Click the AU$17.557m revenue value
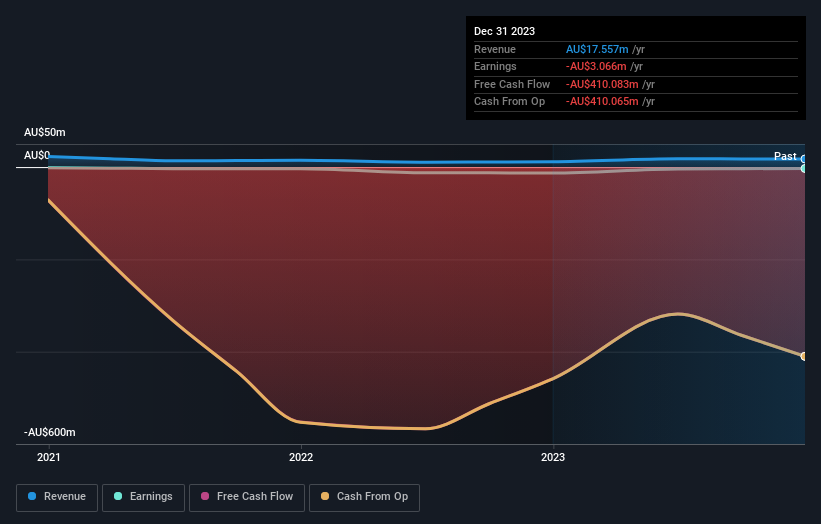The image size is (821, 524). point(597,49)
